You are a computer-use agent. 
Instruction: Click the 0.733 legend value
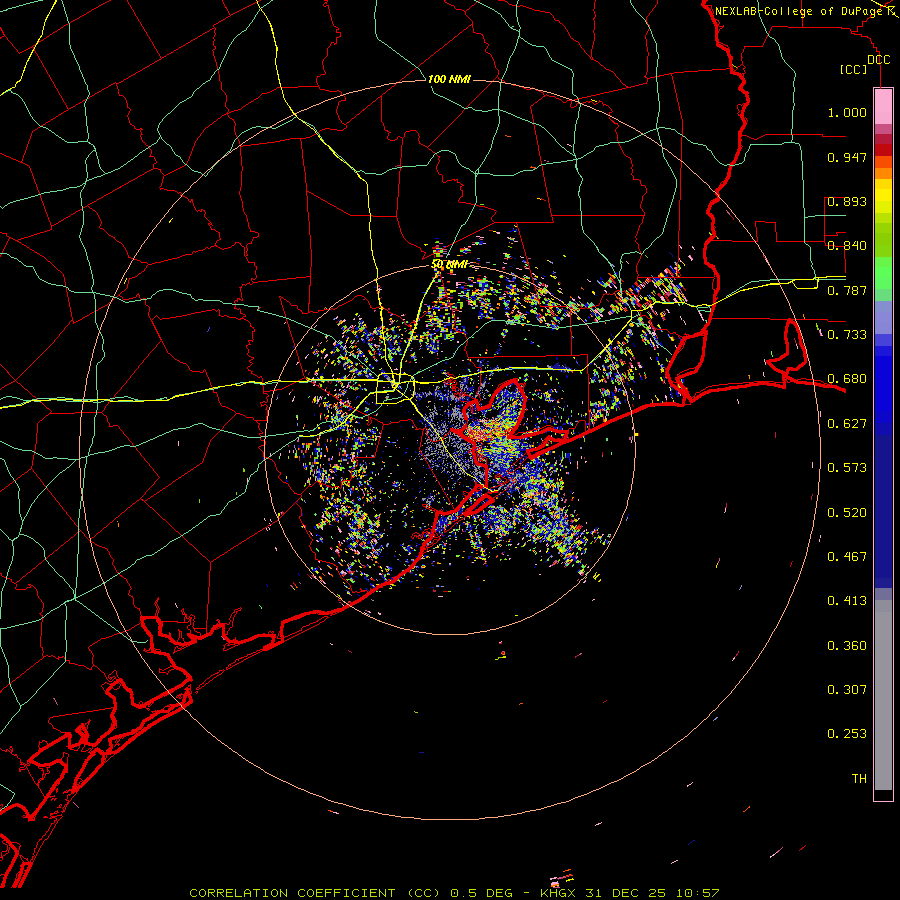coord(847,335)
